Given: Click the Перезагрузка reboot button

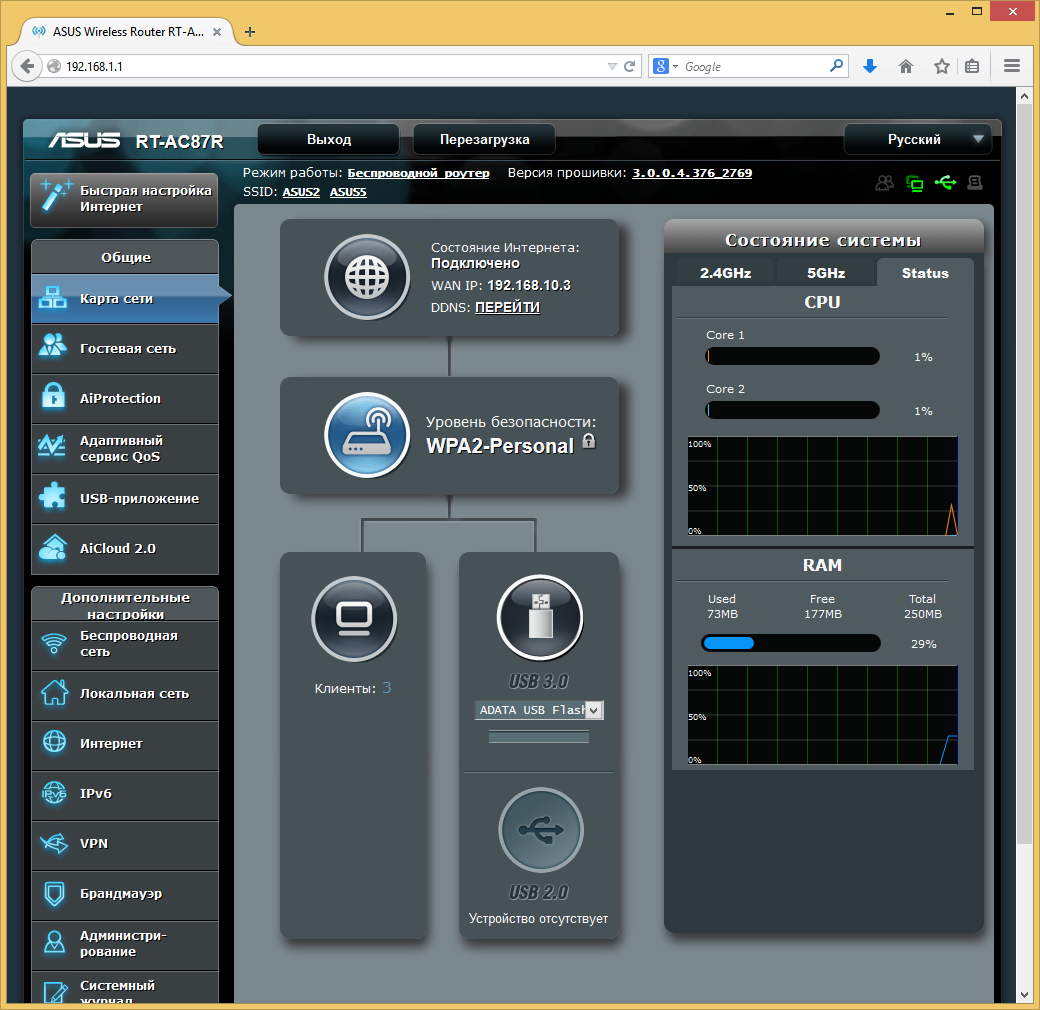Looking at the screenshot, I should [x=484, y=139].
